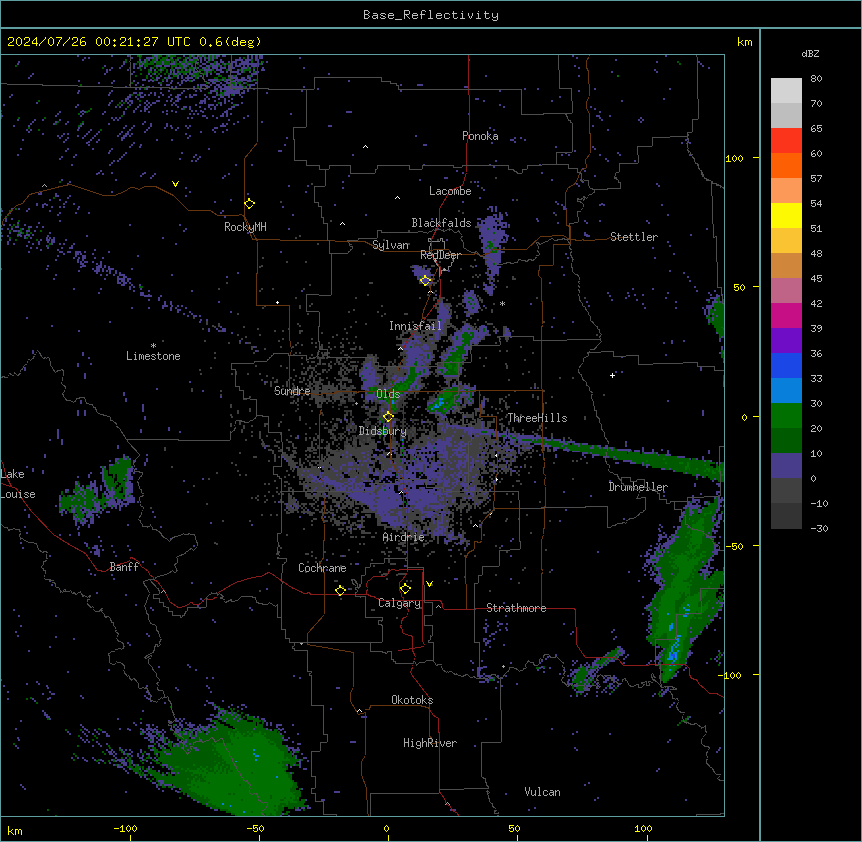Click the Base_Reflectivity title
Viewport: 862px width, 842px height.
pyautogui.click(x=431, y=15)
